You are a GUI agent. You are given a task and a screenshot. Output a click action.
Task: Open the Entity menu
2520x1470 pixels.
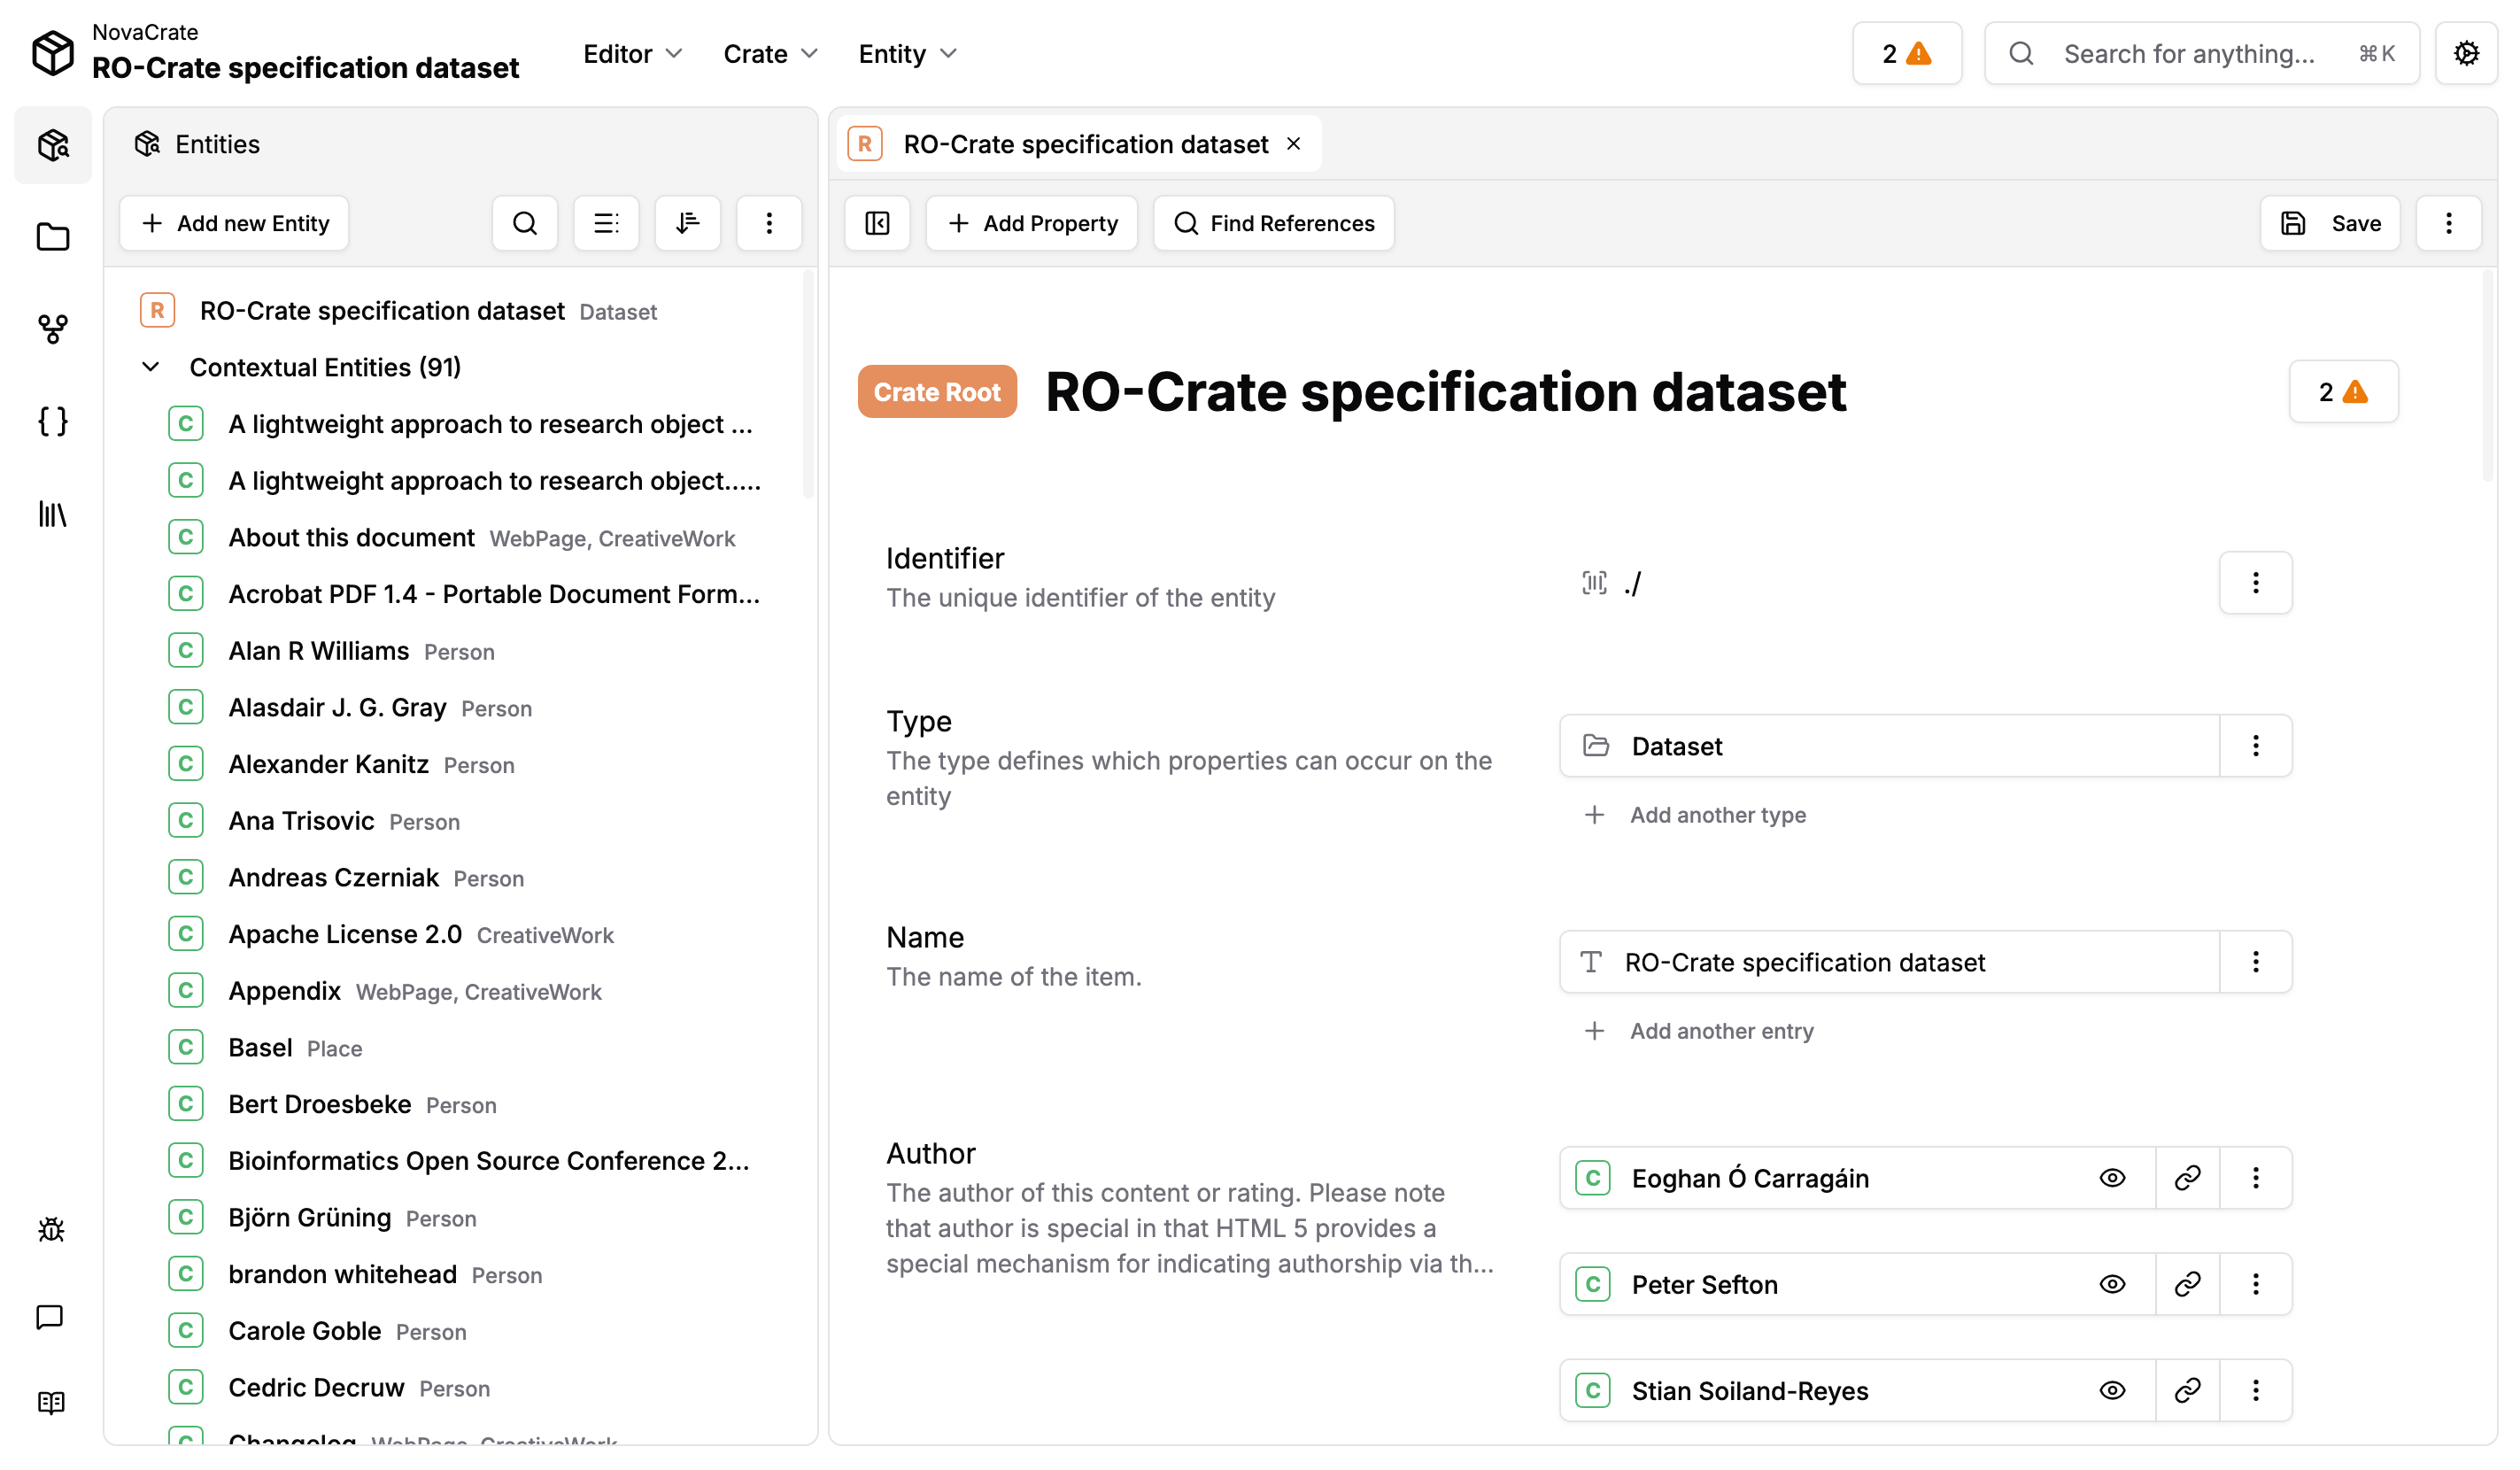[907, 54]
